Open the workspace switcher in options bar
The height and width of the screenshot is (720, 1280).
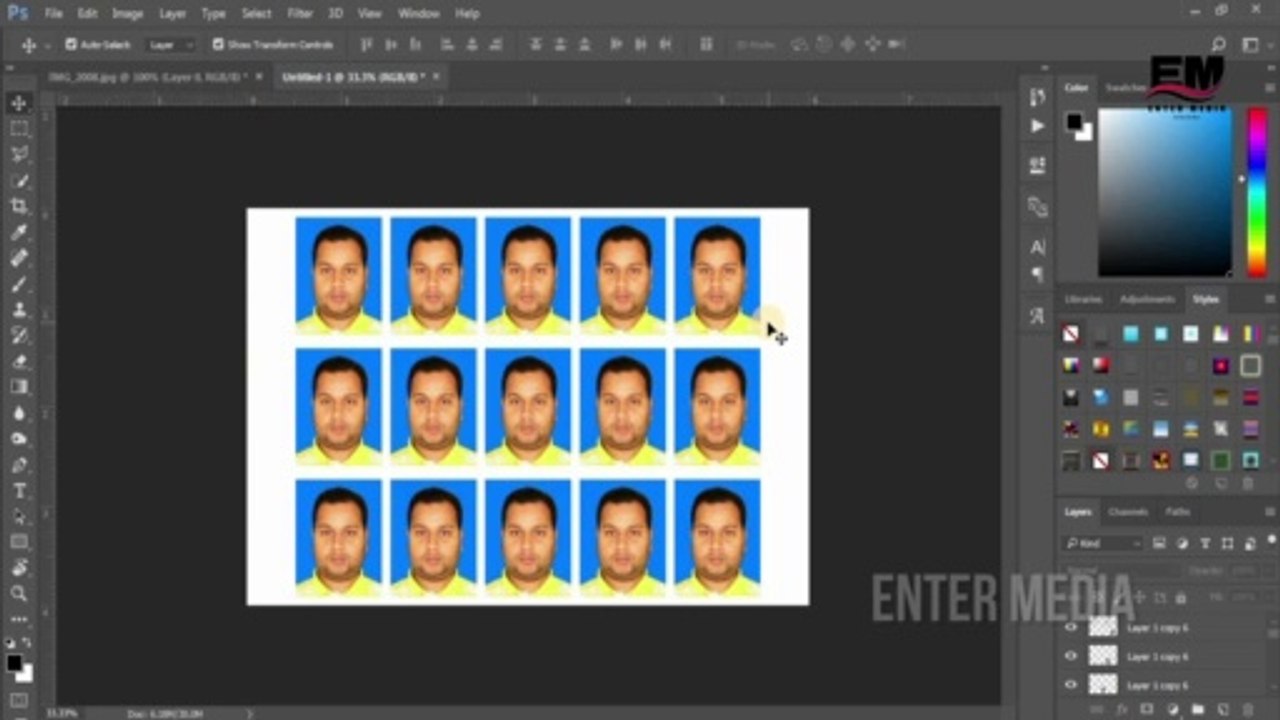tap(1252, 45)
